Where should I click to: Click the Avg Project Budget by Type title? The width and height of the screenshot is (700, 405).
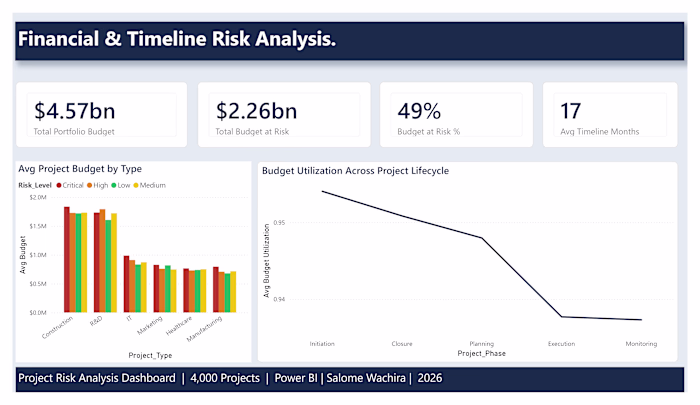(x=80, y=169)
